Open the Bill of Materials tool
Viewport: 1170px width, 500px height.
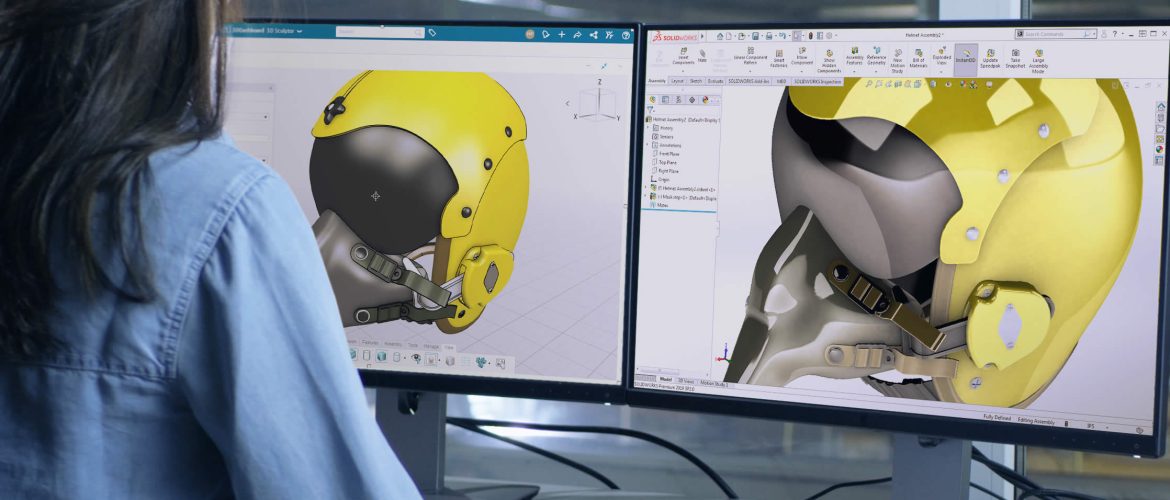tap(918, 60)
